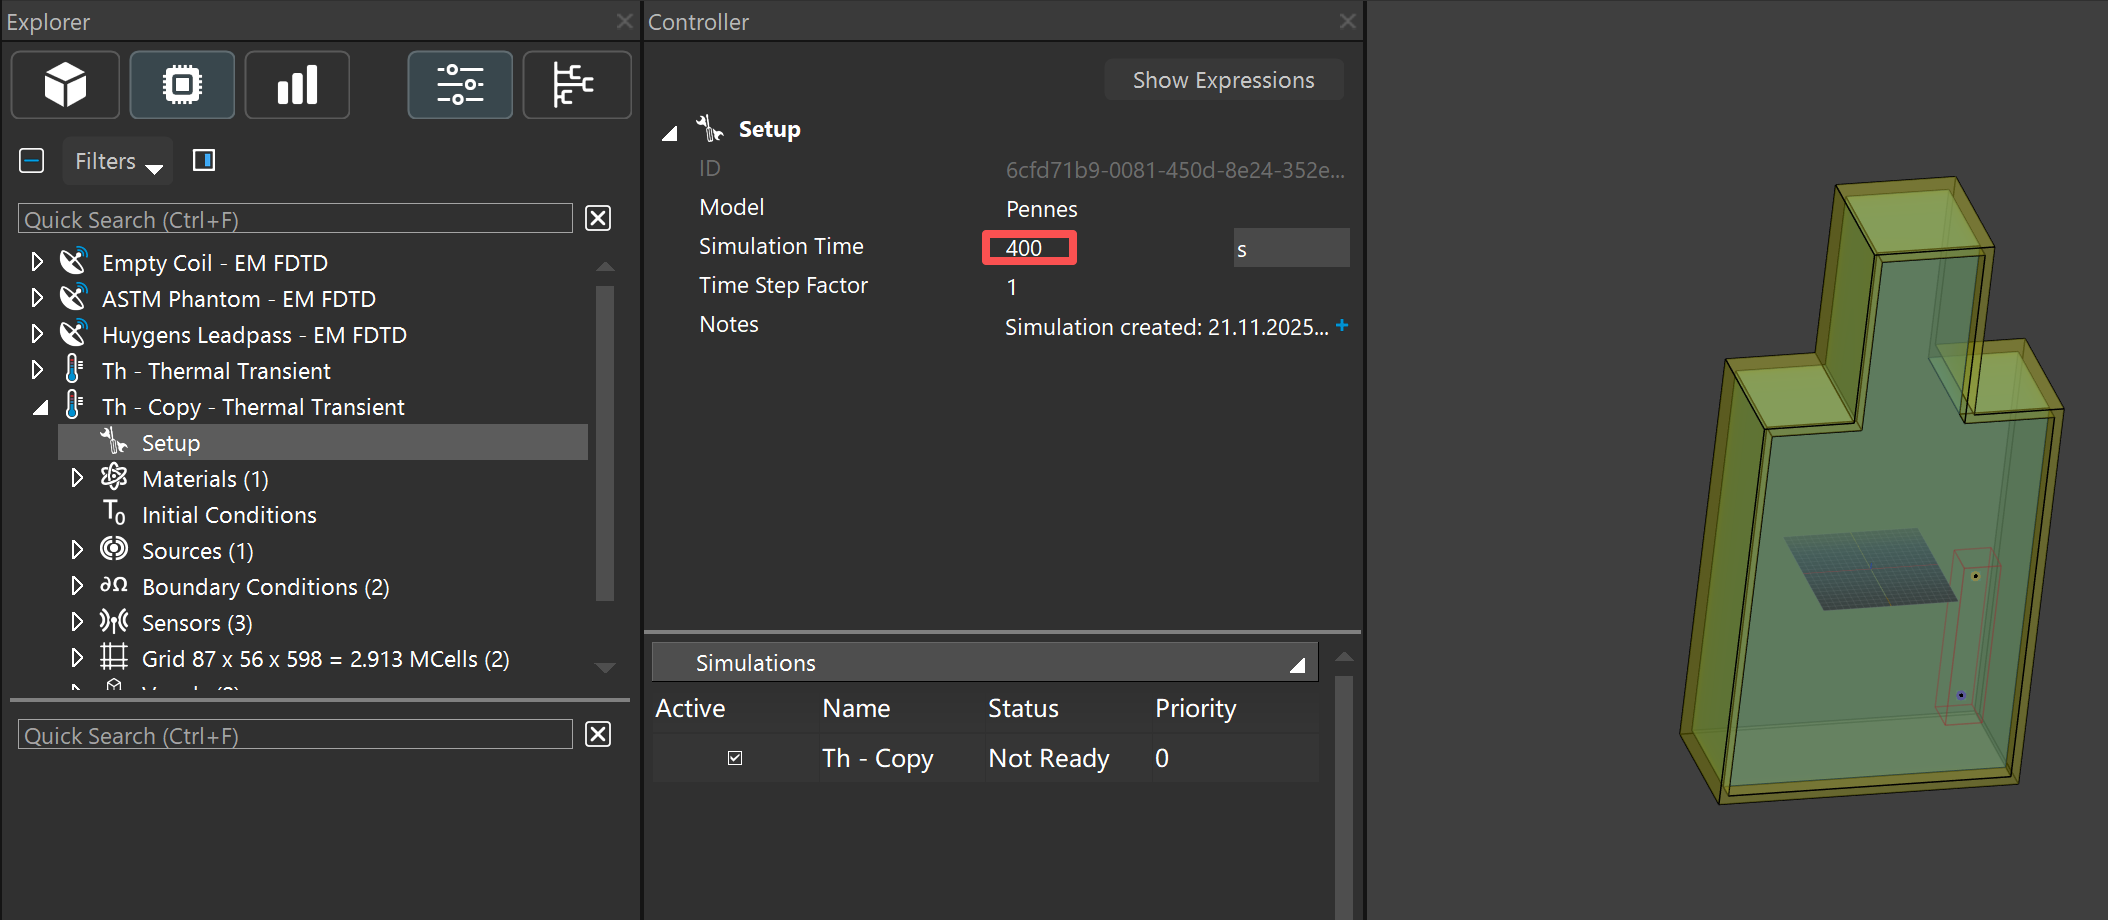This screenshot has width=2108, height=920.
Task: Open the Model view cube icon
Action: [66, 85]
